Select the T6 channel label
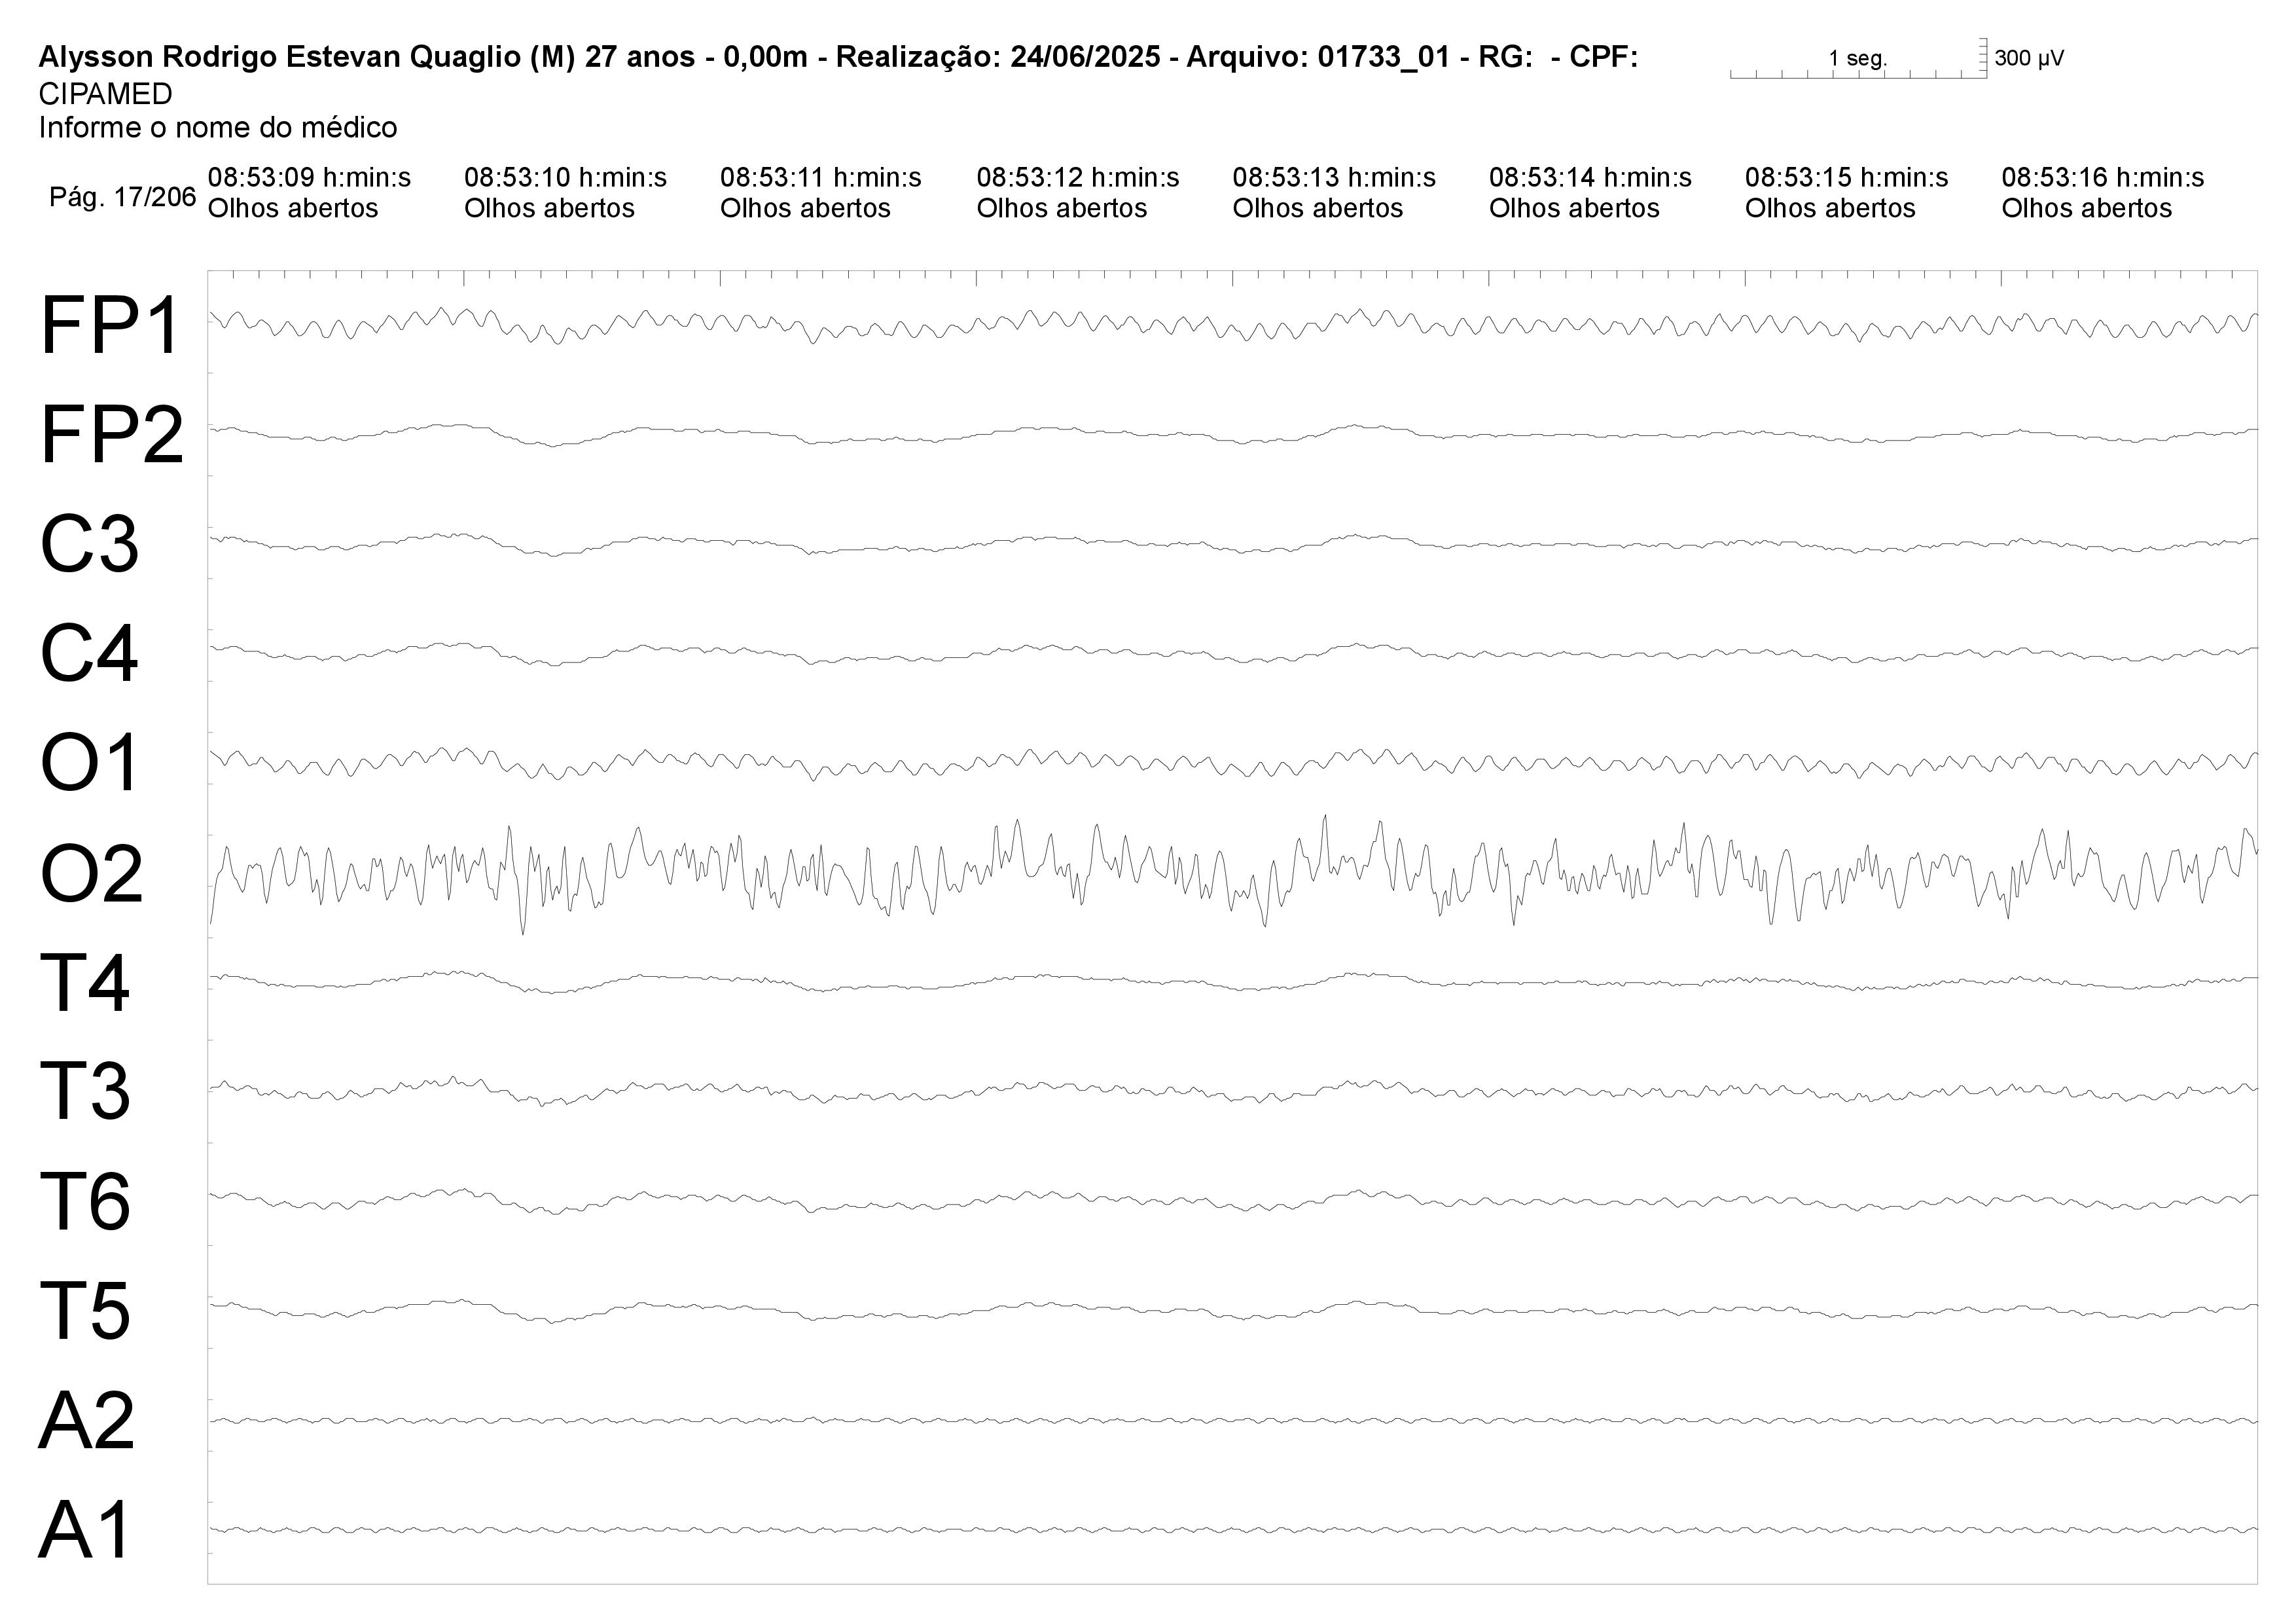Screen dimensions: 2296x1623 pyautogui.click(x=85, y=1202)
